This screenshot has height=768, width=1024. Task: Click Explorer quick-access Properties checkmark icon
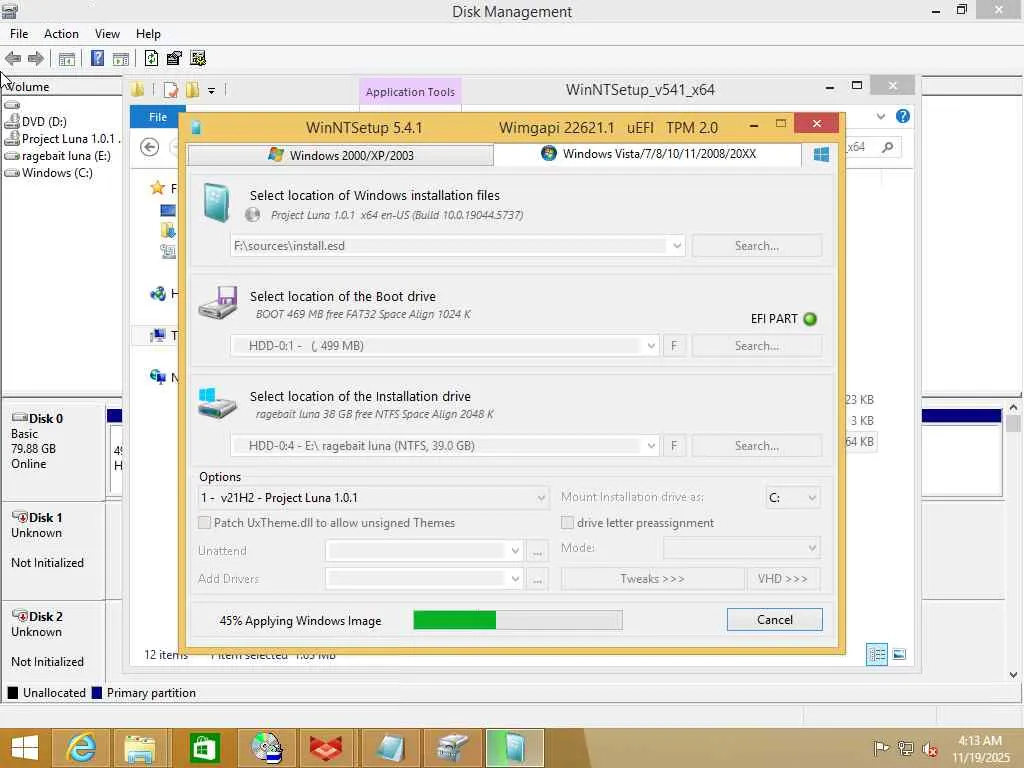click(x=170, y=90)
